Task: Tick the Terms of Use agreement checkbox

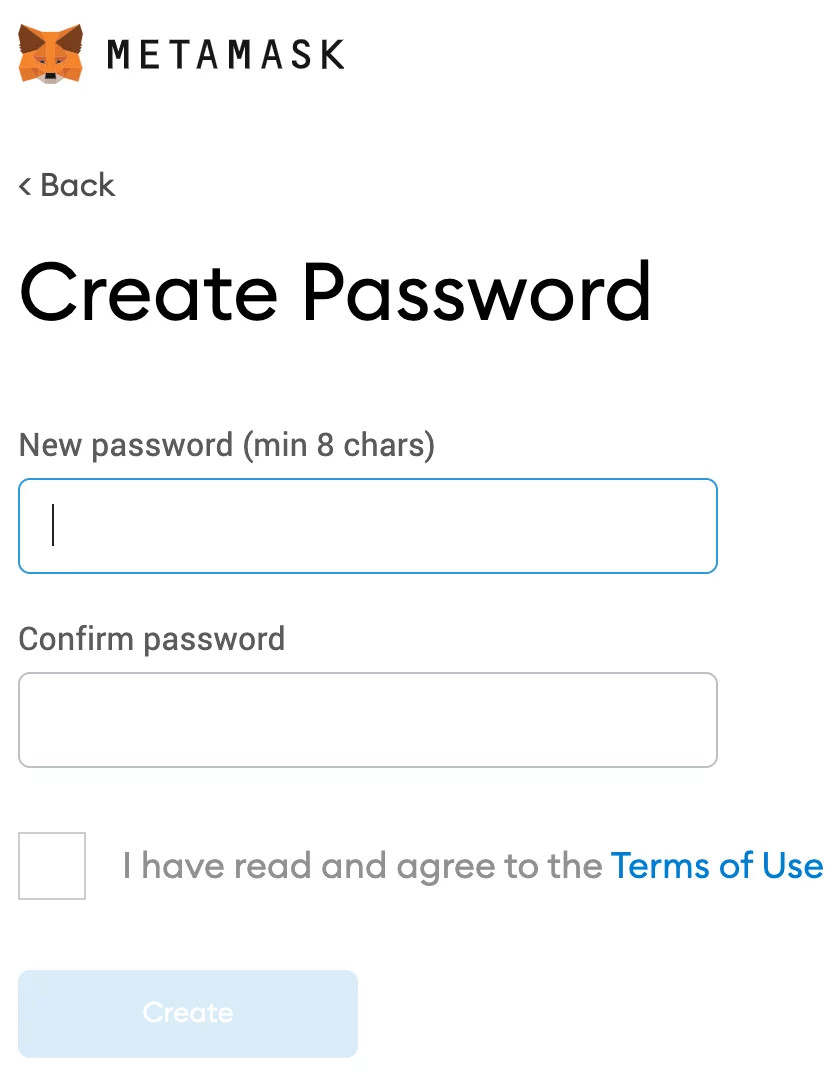Action: click(x=52, y=866)
